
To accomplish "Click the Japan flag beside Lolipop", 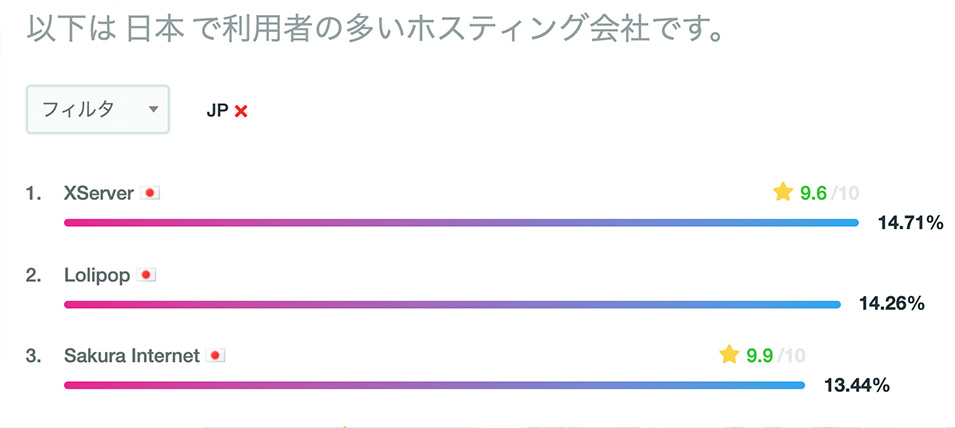I will point(146,275).
